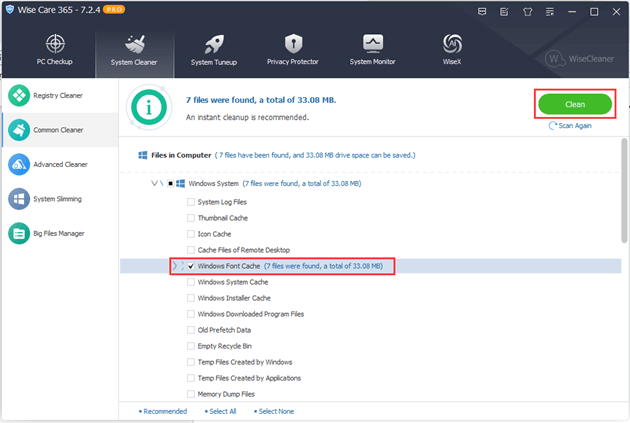
Task: Collapse the Windows System tree group
Action: (x=154, y=184)
